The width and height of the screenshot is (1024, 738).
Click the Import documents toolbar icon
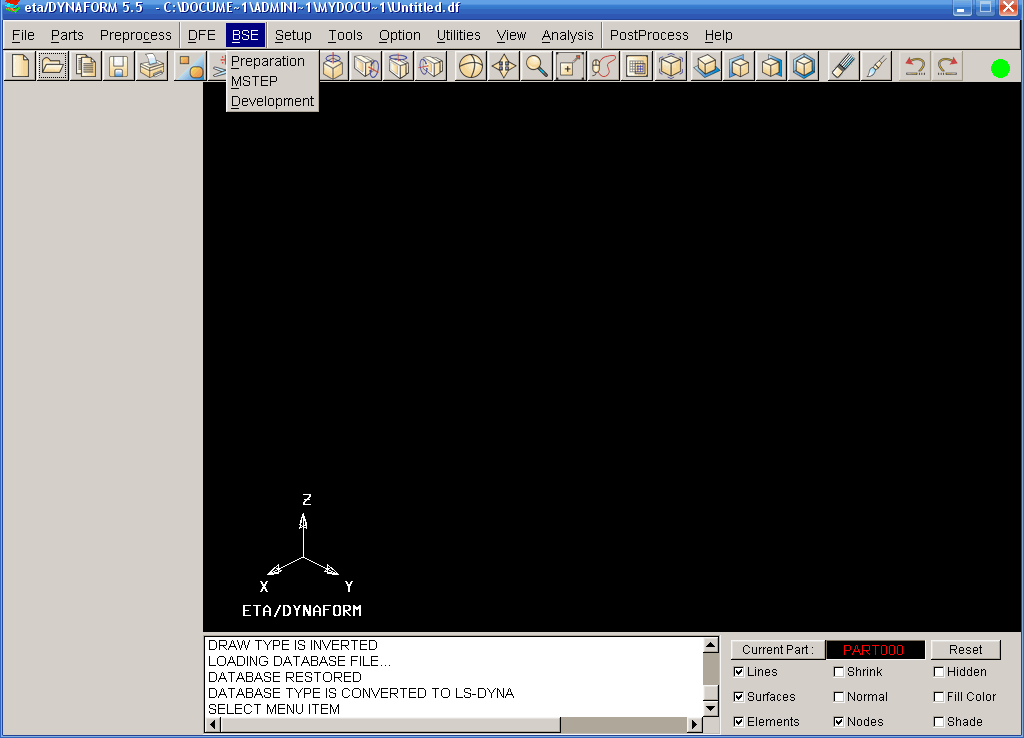(x=86, y=66)
